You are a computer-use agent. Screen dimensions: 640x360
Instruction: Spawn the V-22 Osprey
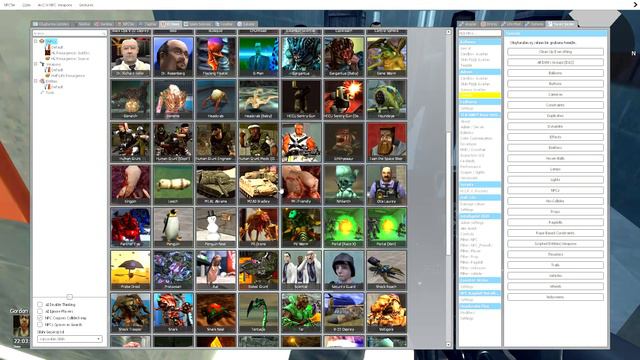[x=344, y=313]
